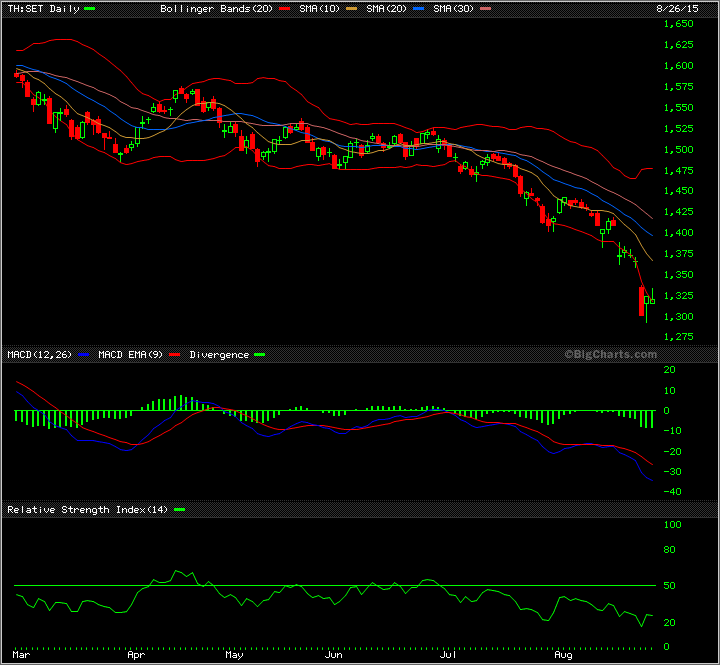The height and width of the screenshot is (665, 720).
Task: Click the 1,375 price axis label
Action: tap(679, 254)
